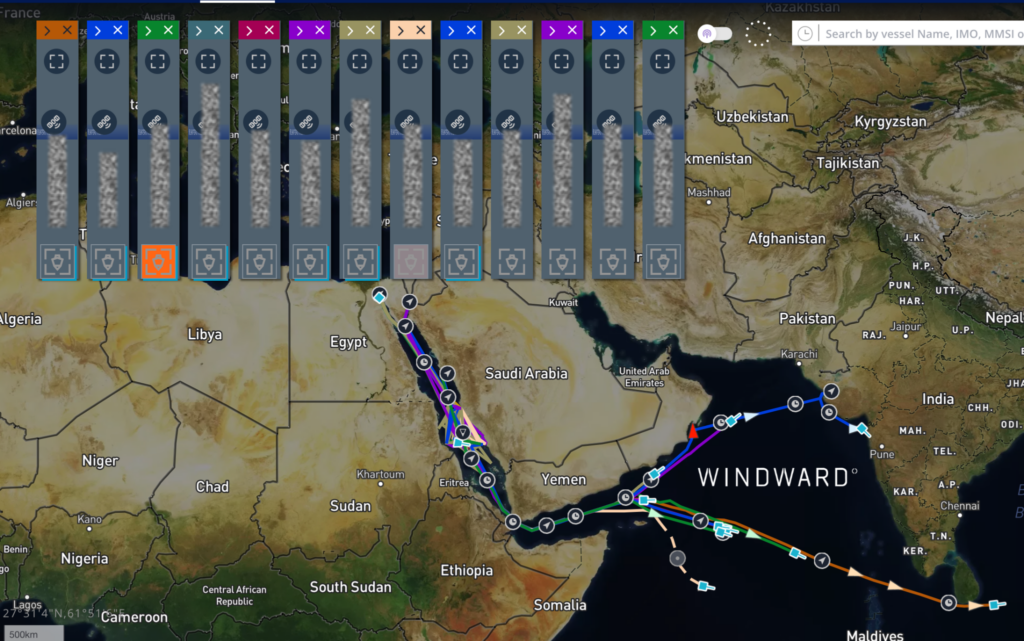Click the Egypt map label
The height and width of the screenshot is (641, 1024).
click(x=348, y=342)
